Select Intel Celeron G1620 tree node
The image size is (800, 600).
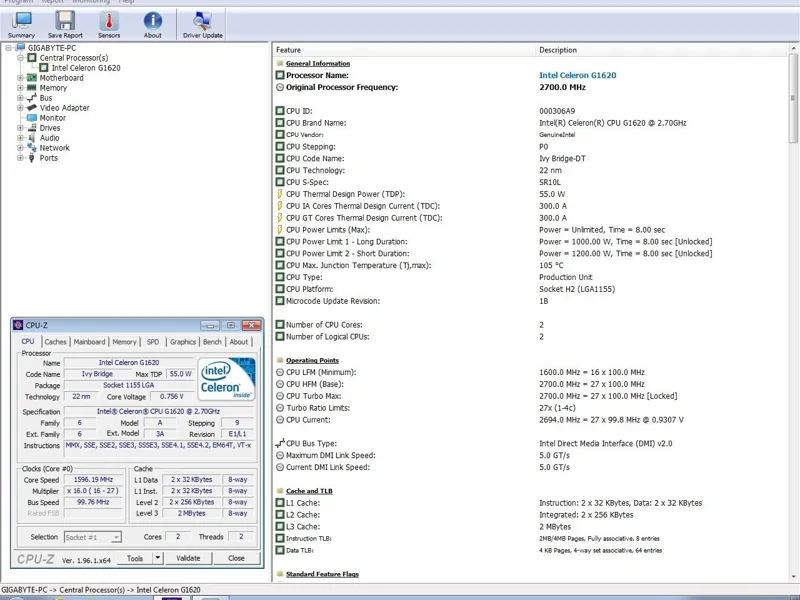pos(85,68)
